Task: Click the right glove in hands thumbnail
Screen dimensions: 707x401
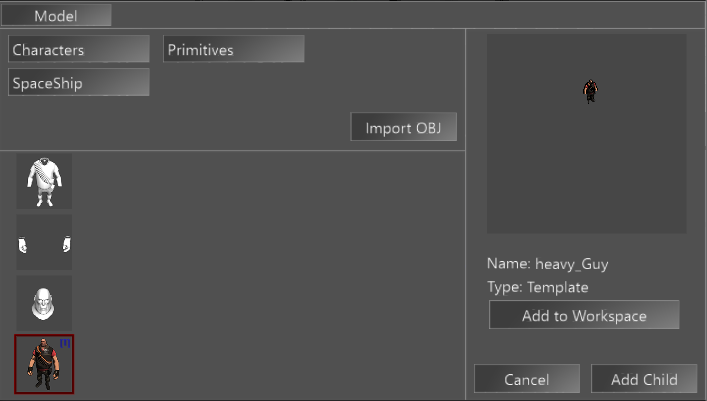Action: pos(66,244)
